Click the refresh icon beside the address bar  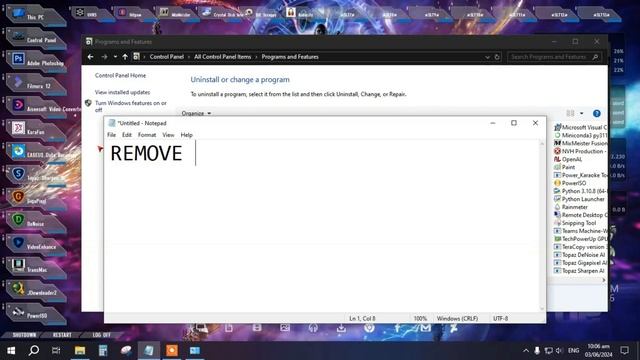click(497, 57)
